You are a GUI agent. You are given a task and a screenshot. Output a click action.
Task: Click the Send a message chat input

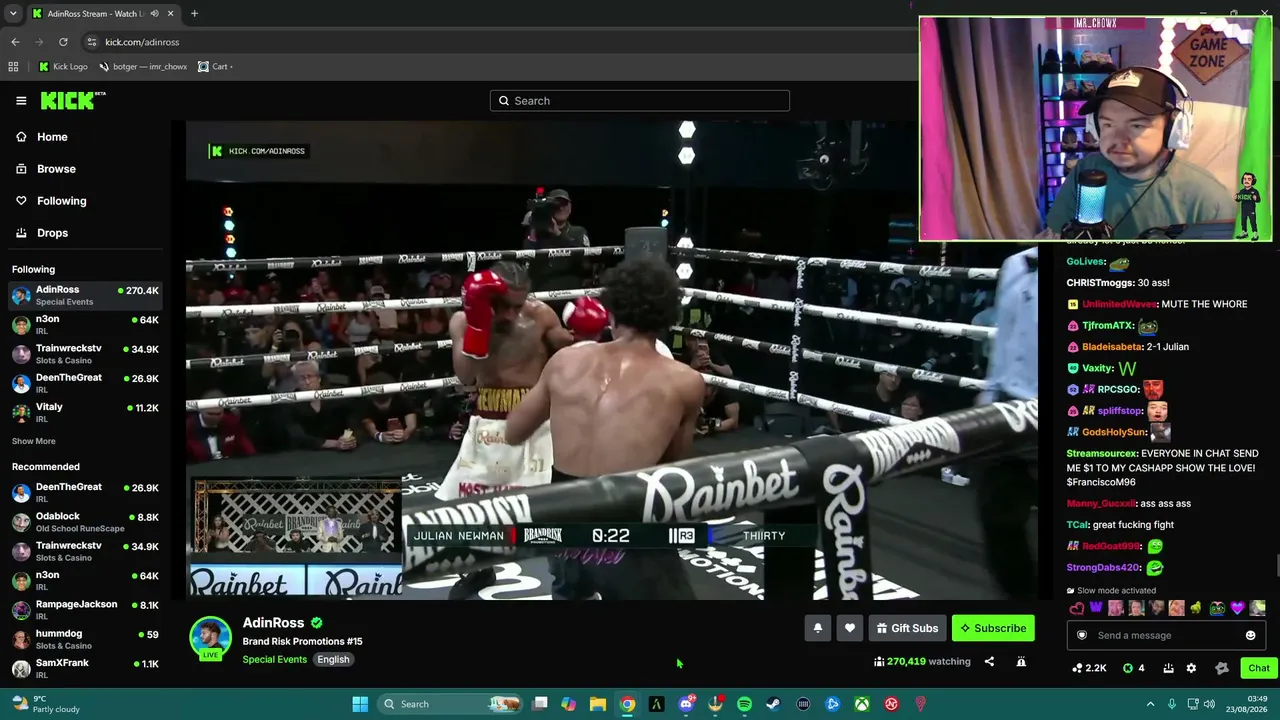click(x=1165, y=635)
